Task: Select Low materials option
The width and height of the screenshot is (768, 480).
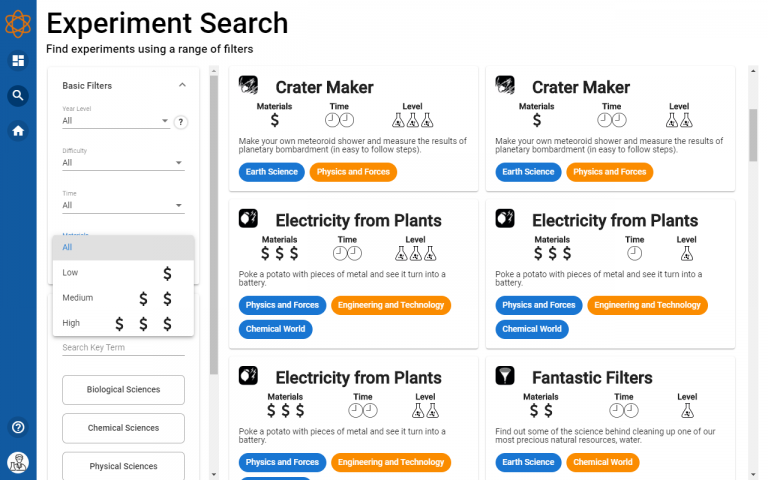Action: [123, 273]
